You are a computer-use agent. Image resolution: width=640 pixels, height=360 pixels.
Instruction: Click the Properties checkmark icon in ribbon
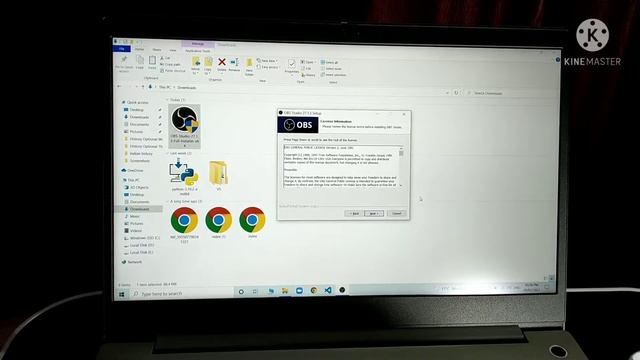point(291,66)
